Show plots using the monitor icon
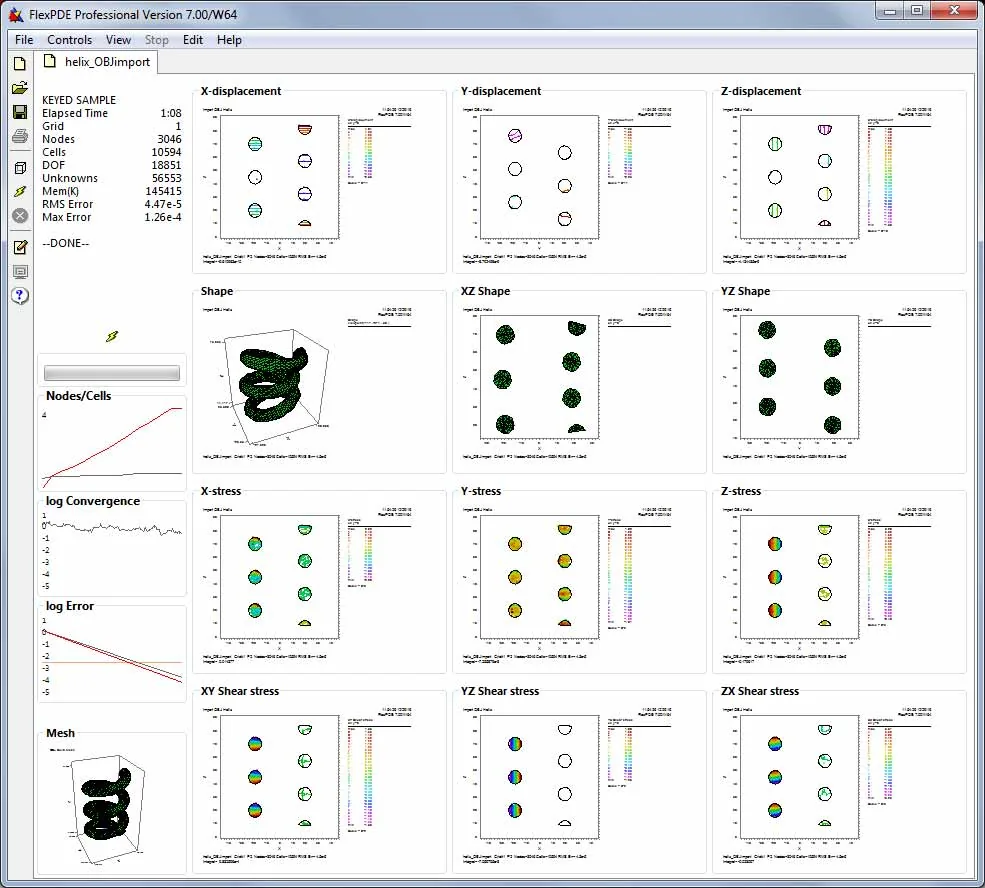The width and height of the screenshot is (985, 888). (20, 271)
